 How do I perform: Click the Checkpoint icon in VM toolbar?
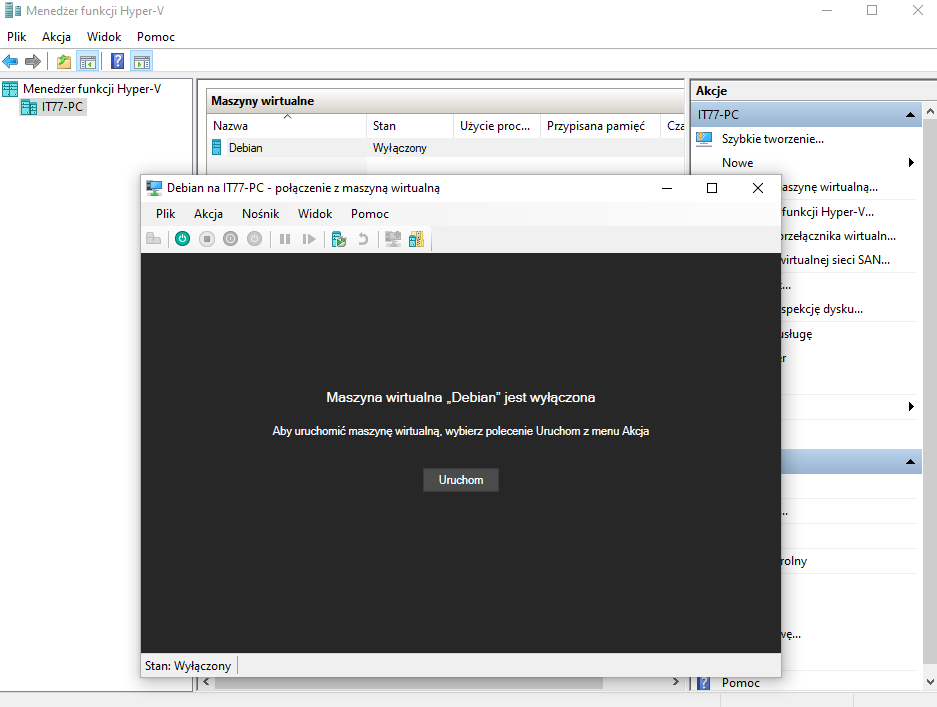click(x=339, y=239)
